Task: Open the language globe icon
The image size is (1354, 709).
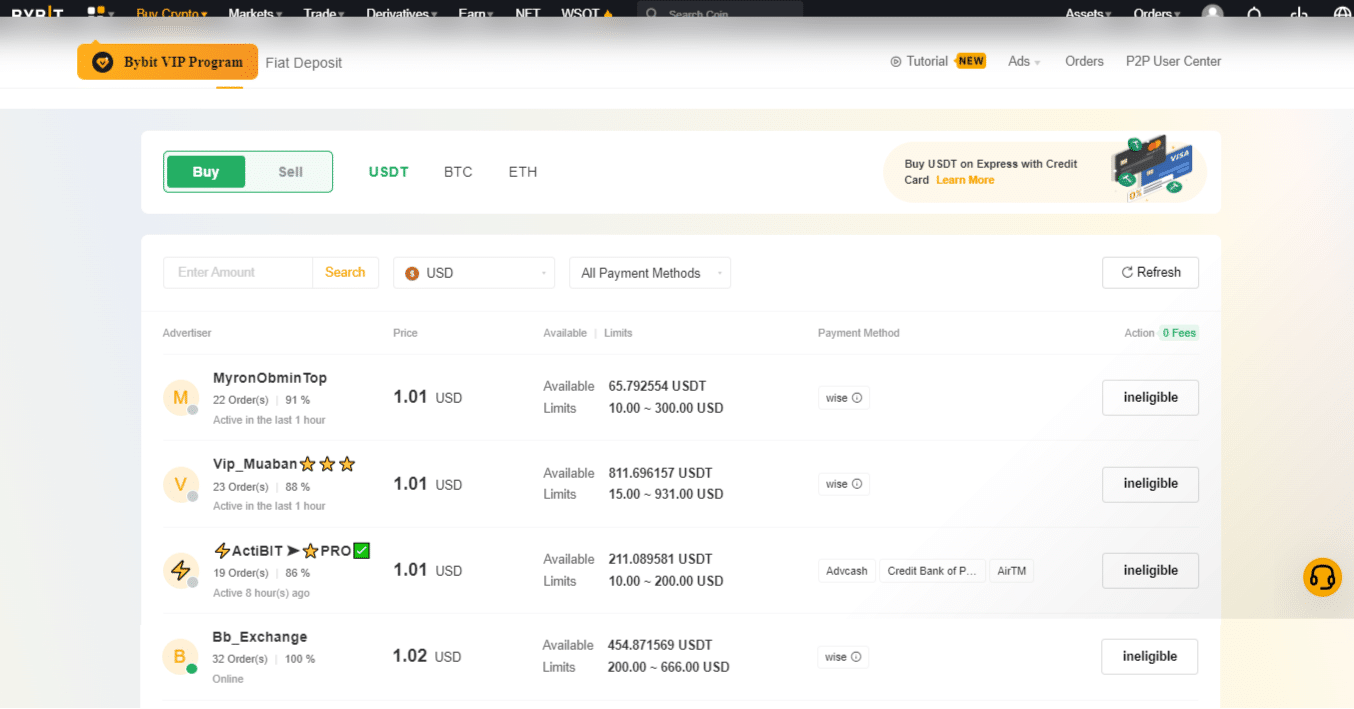Action: [x=1343, y=14]
